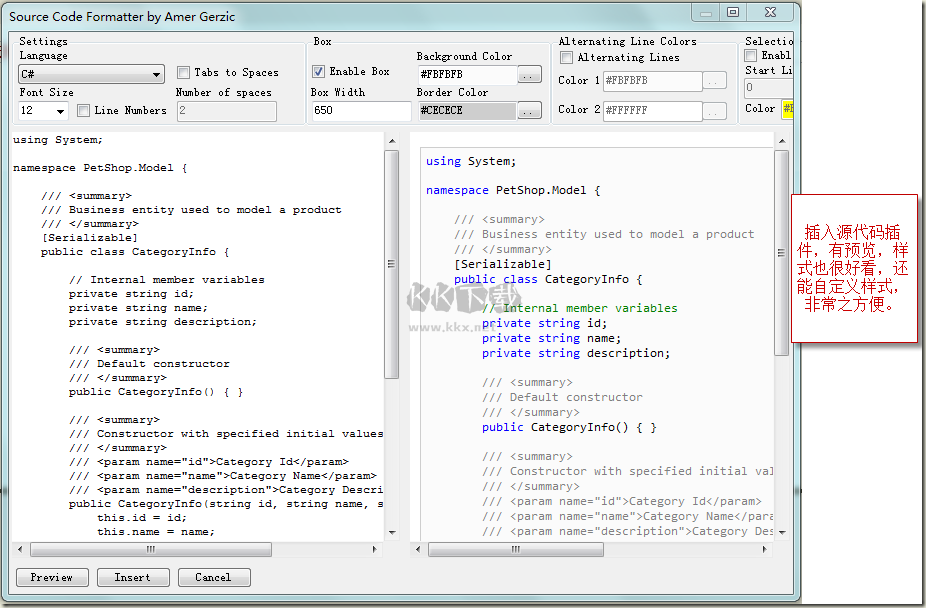926x608 pixels.
Task: Click source pane scroll up arrow
Action: (x=392, y=141)
